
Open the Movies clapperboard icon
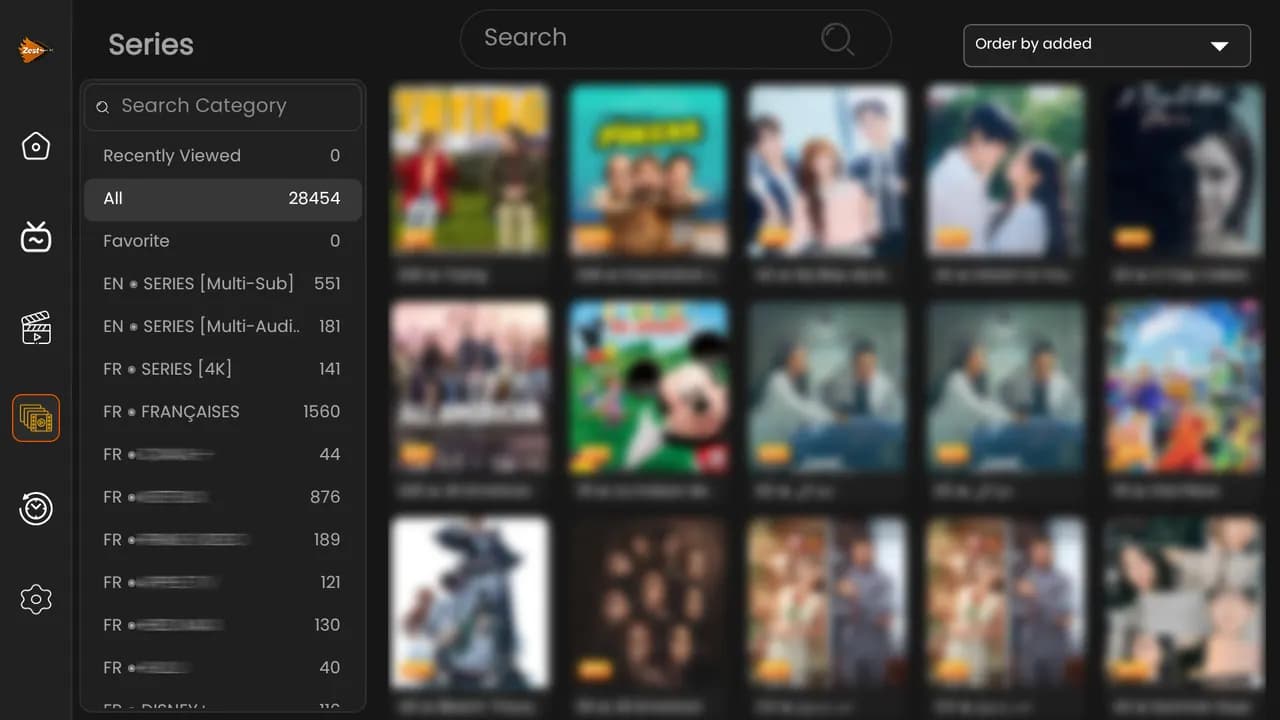click(36, 328)
